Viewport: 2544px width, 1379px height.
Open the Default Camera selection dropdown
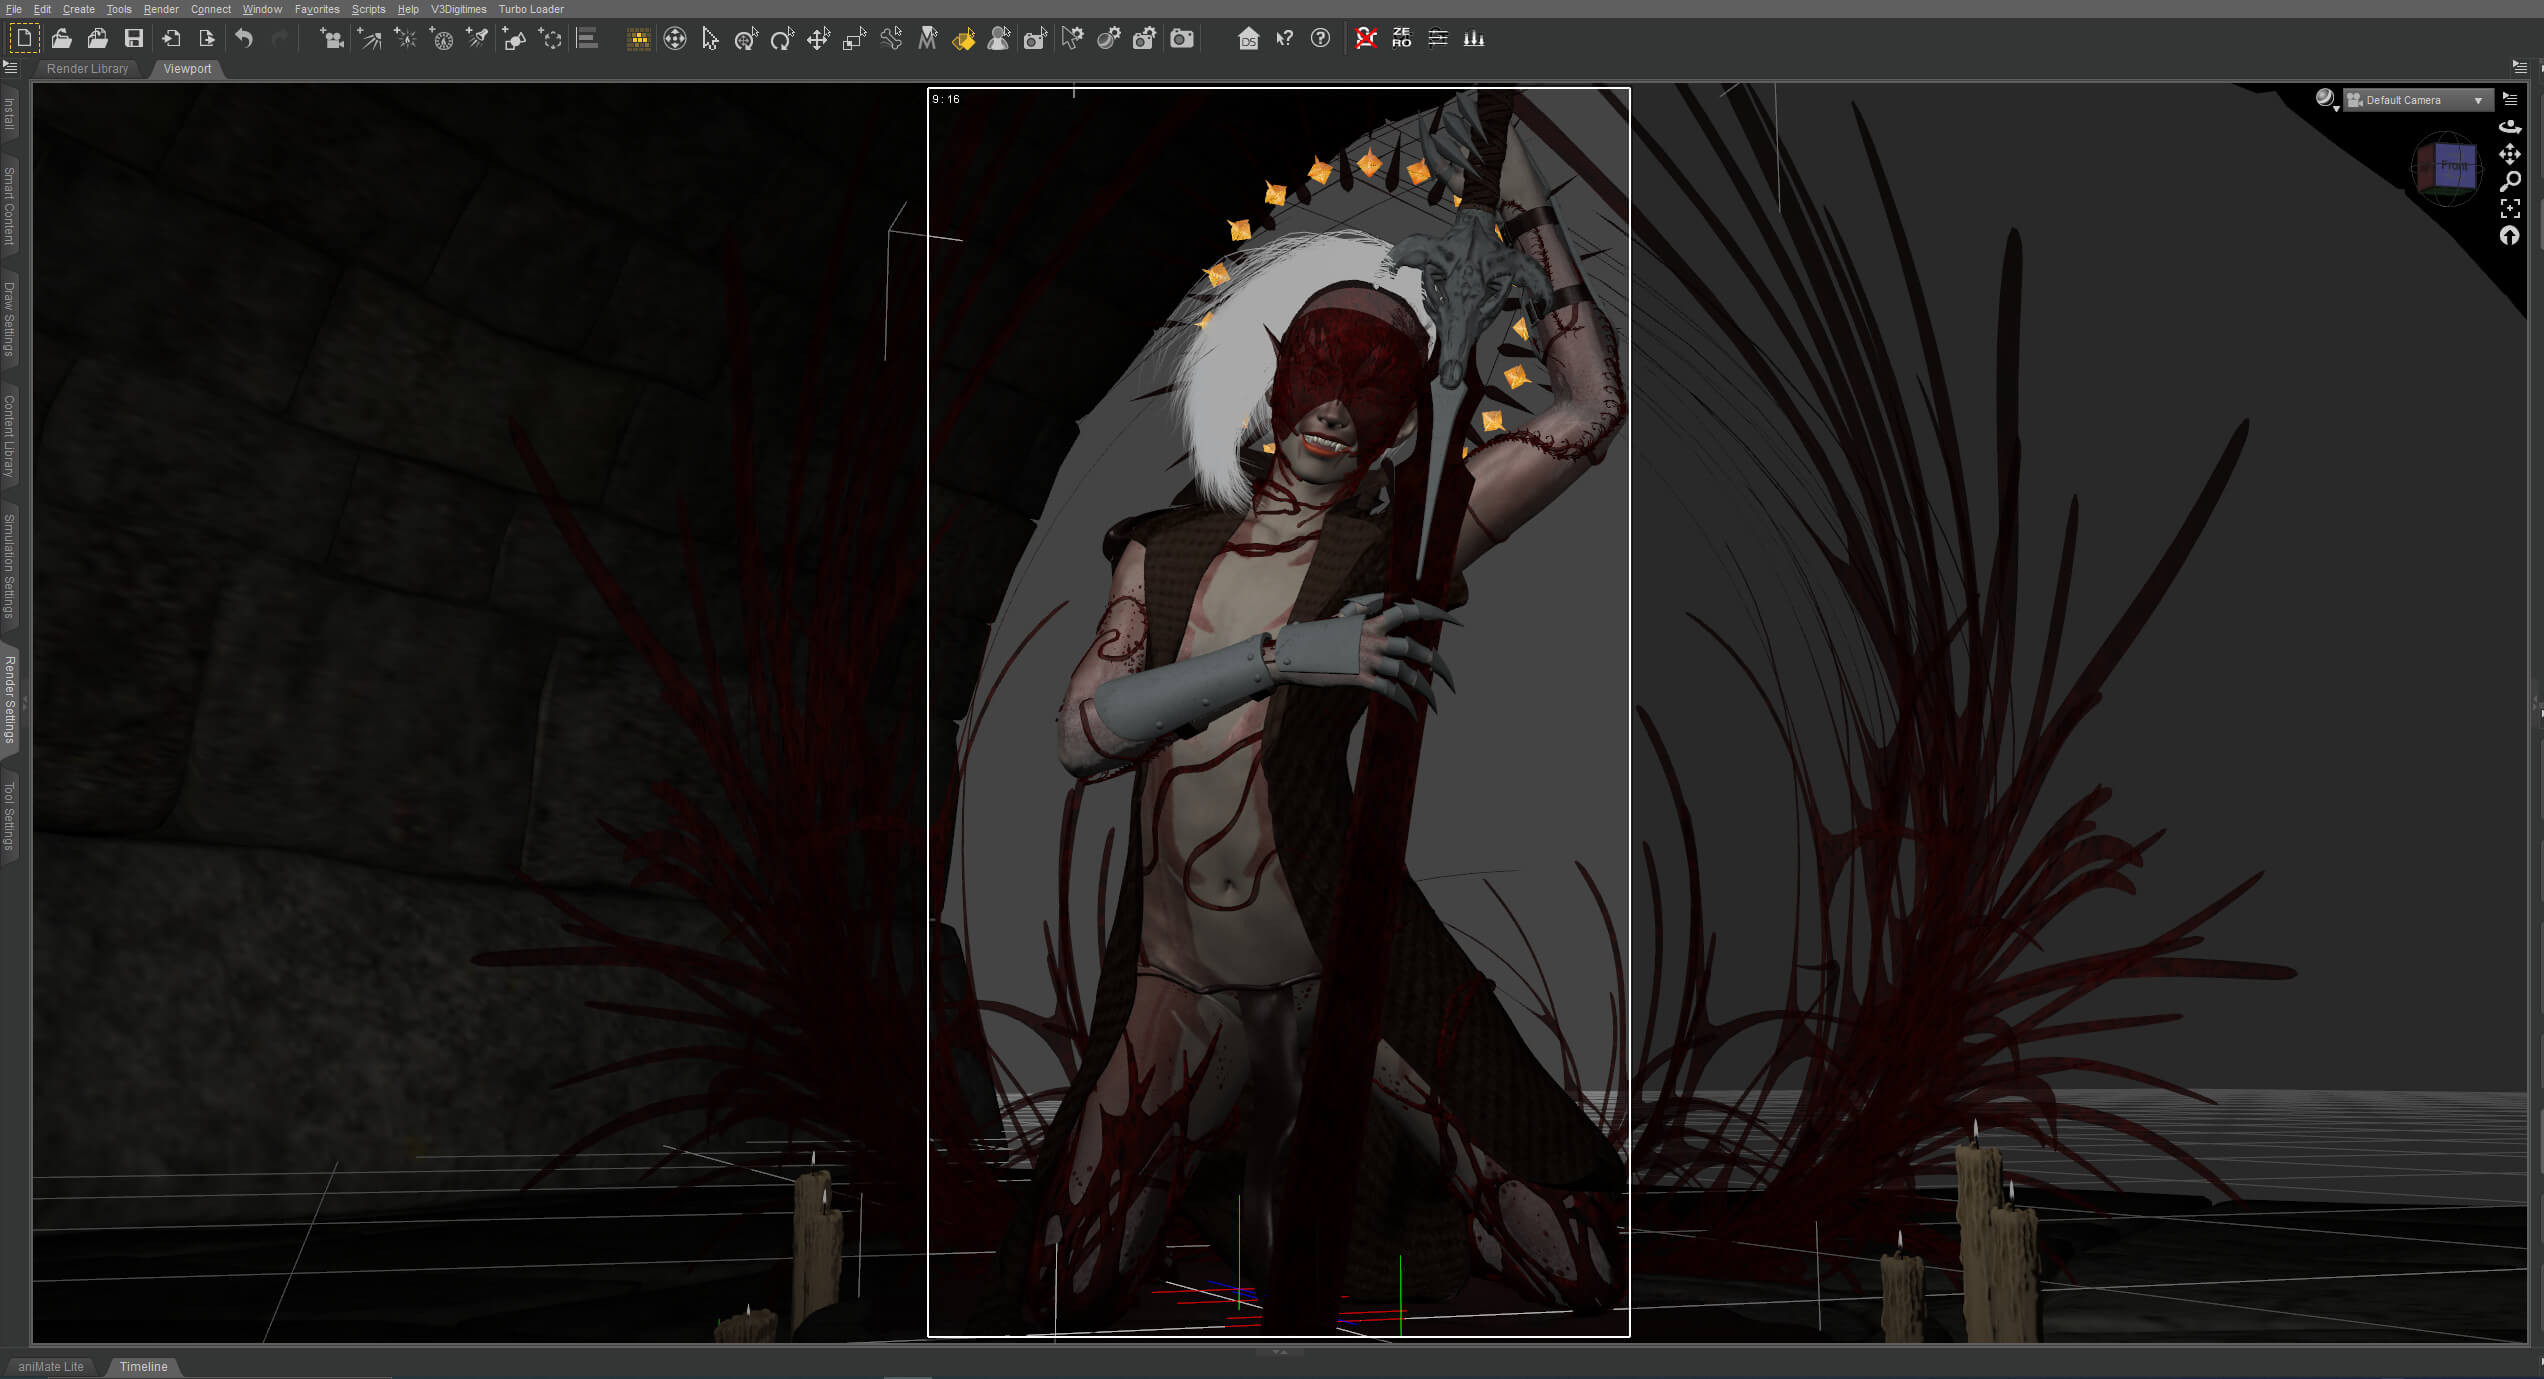click(2417, 100)
